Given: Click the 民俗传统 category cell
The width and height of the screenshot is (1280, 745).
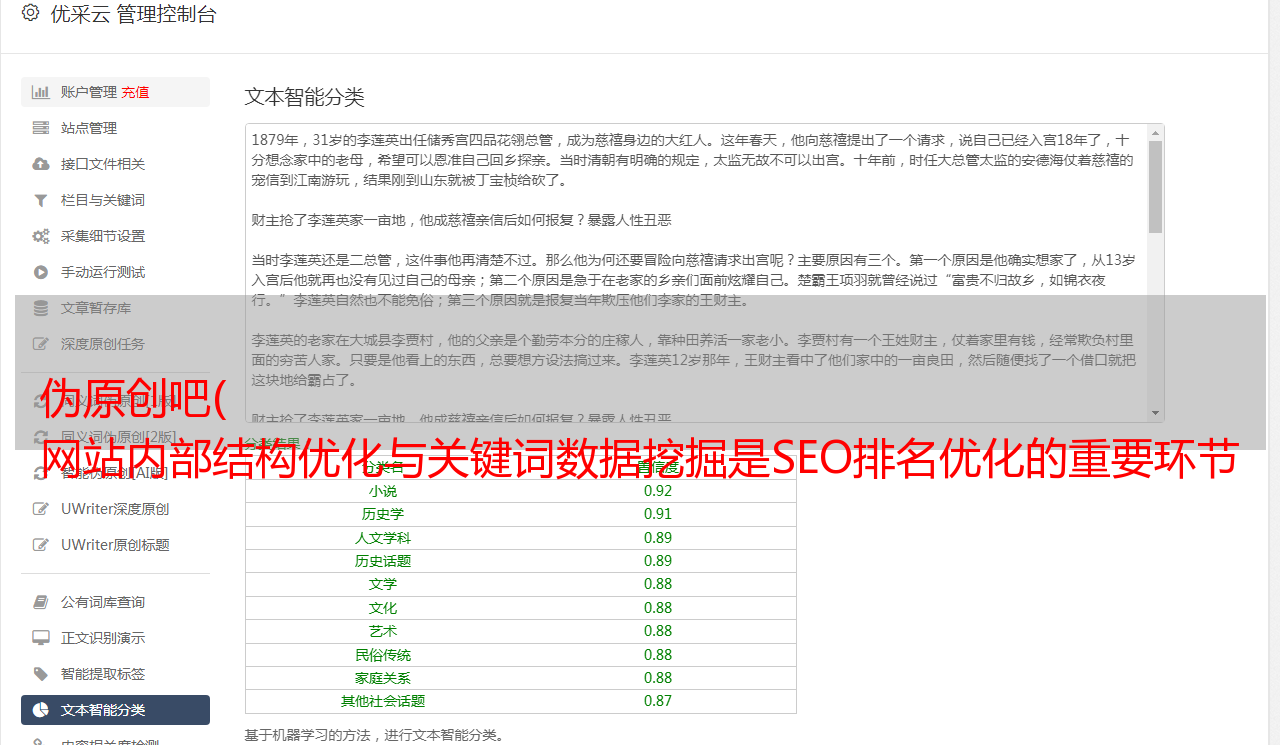Looking at the screenshot, I should [x=383, y=655].
